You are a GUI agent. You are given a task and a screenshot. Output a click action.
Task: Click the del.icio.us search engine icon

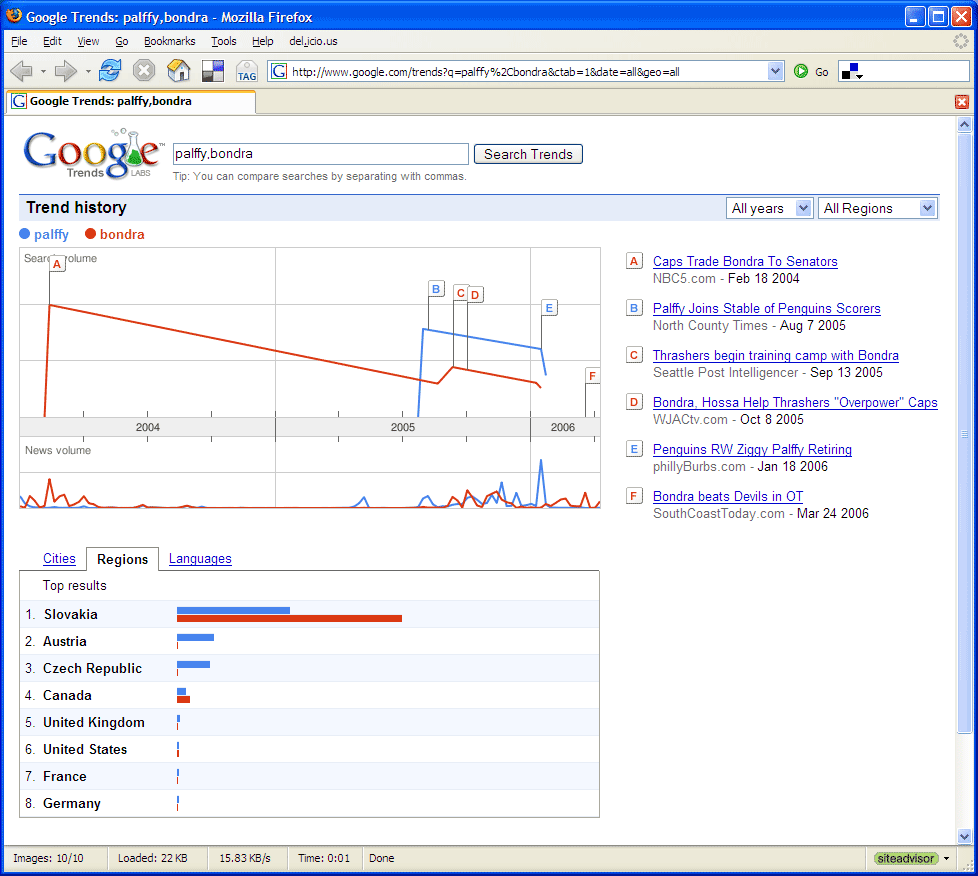pos(850,72)
